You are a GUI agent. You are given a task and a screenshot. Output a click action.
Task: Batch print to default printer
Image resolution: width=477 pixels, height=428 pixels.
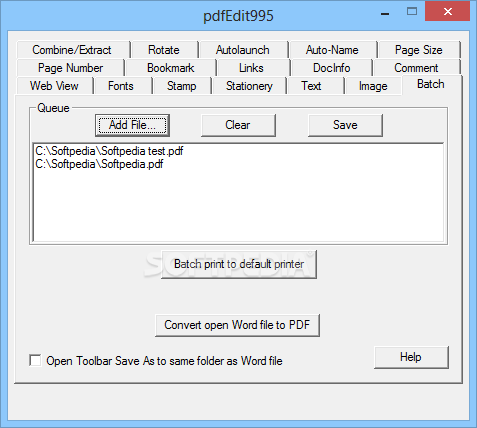239,264
